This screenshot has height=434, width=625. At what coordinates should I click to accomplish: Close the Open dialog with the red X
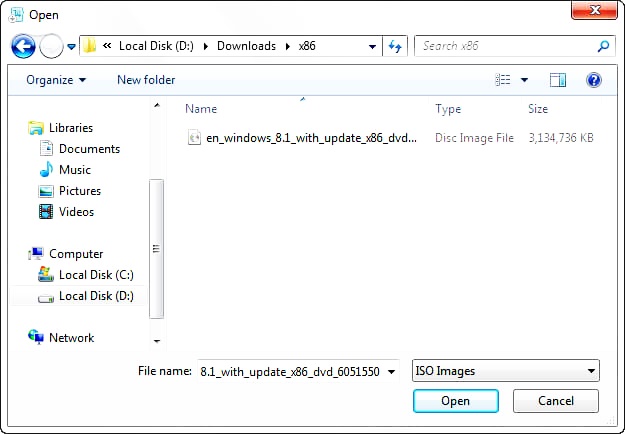(594, 10)
